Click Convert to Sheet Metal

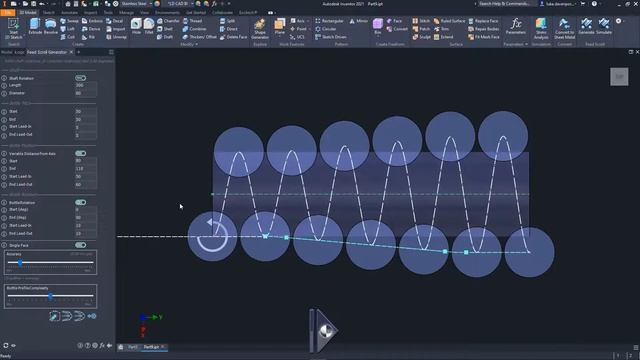pyautogui.click(x=564, y=29)
